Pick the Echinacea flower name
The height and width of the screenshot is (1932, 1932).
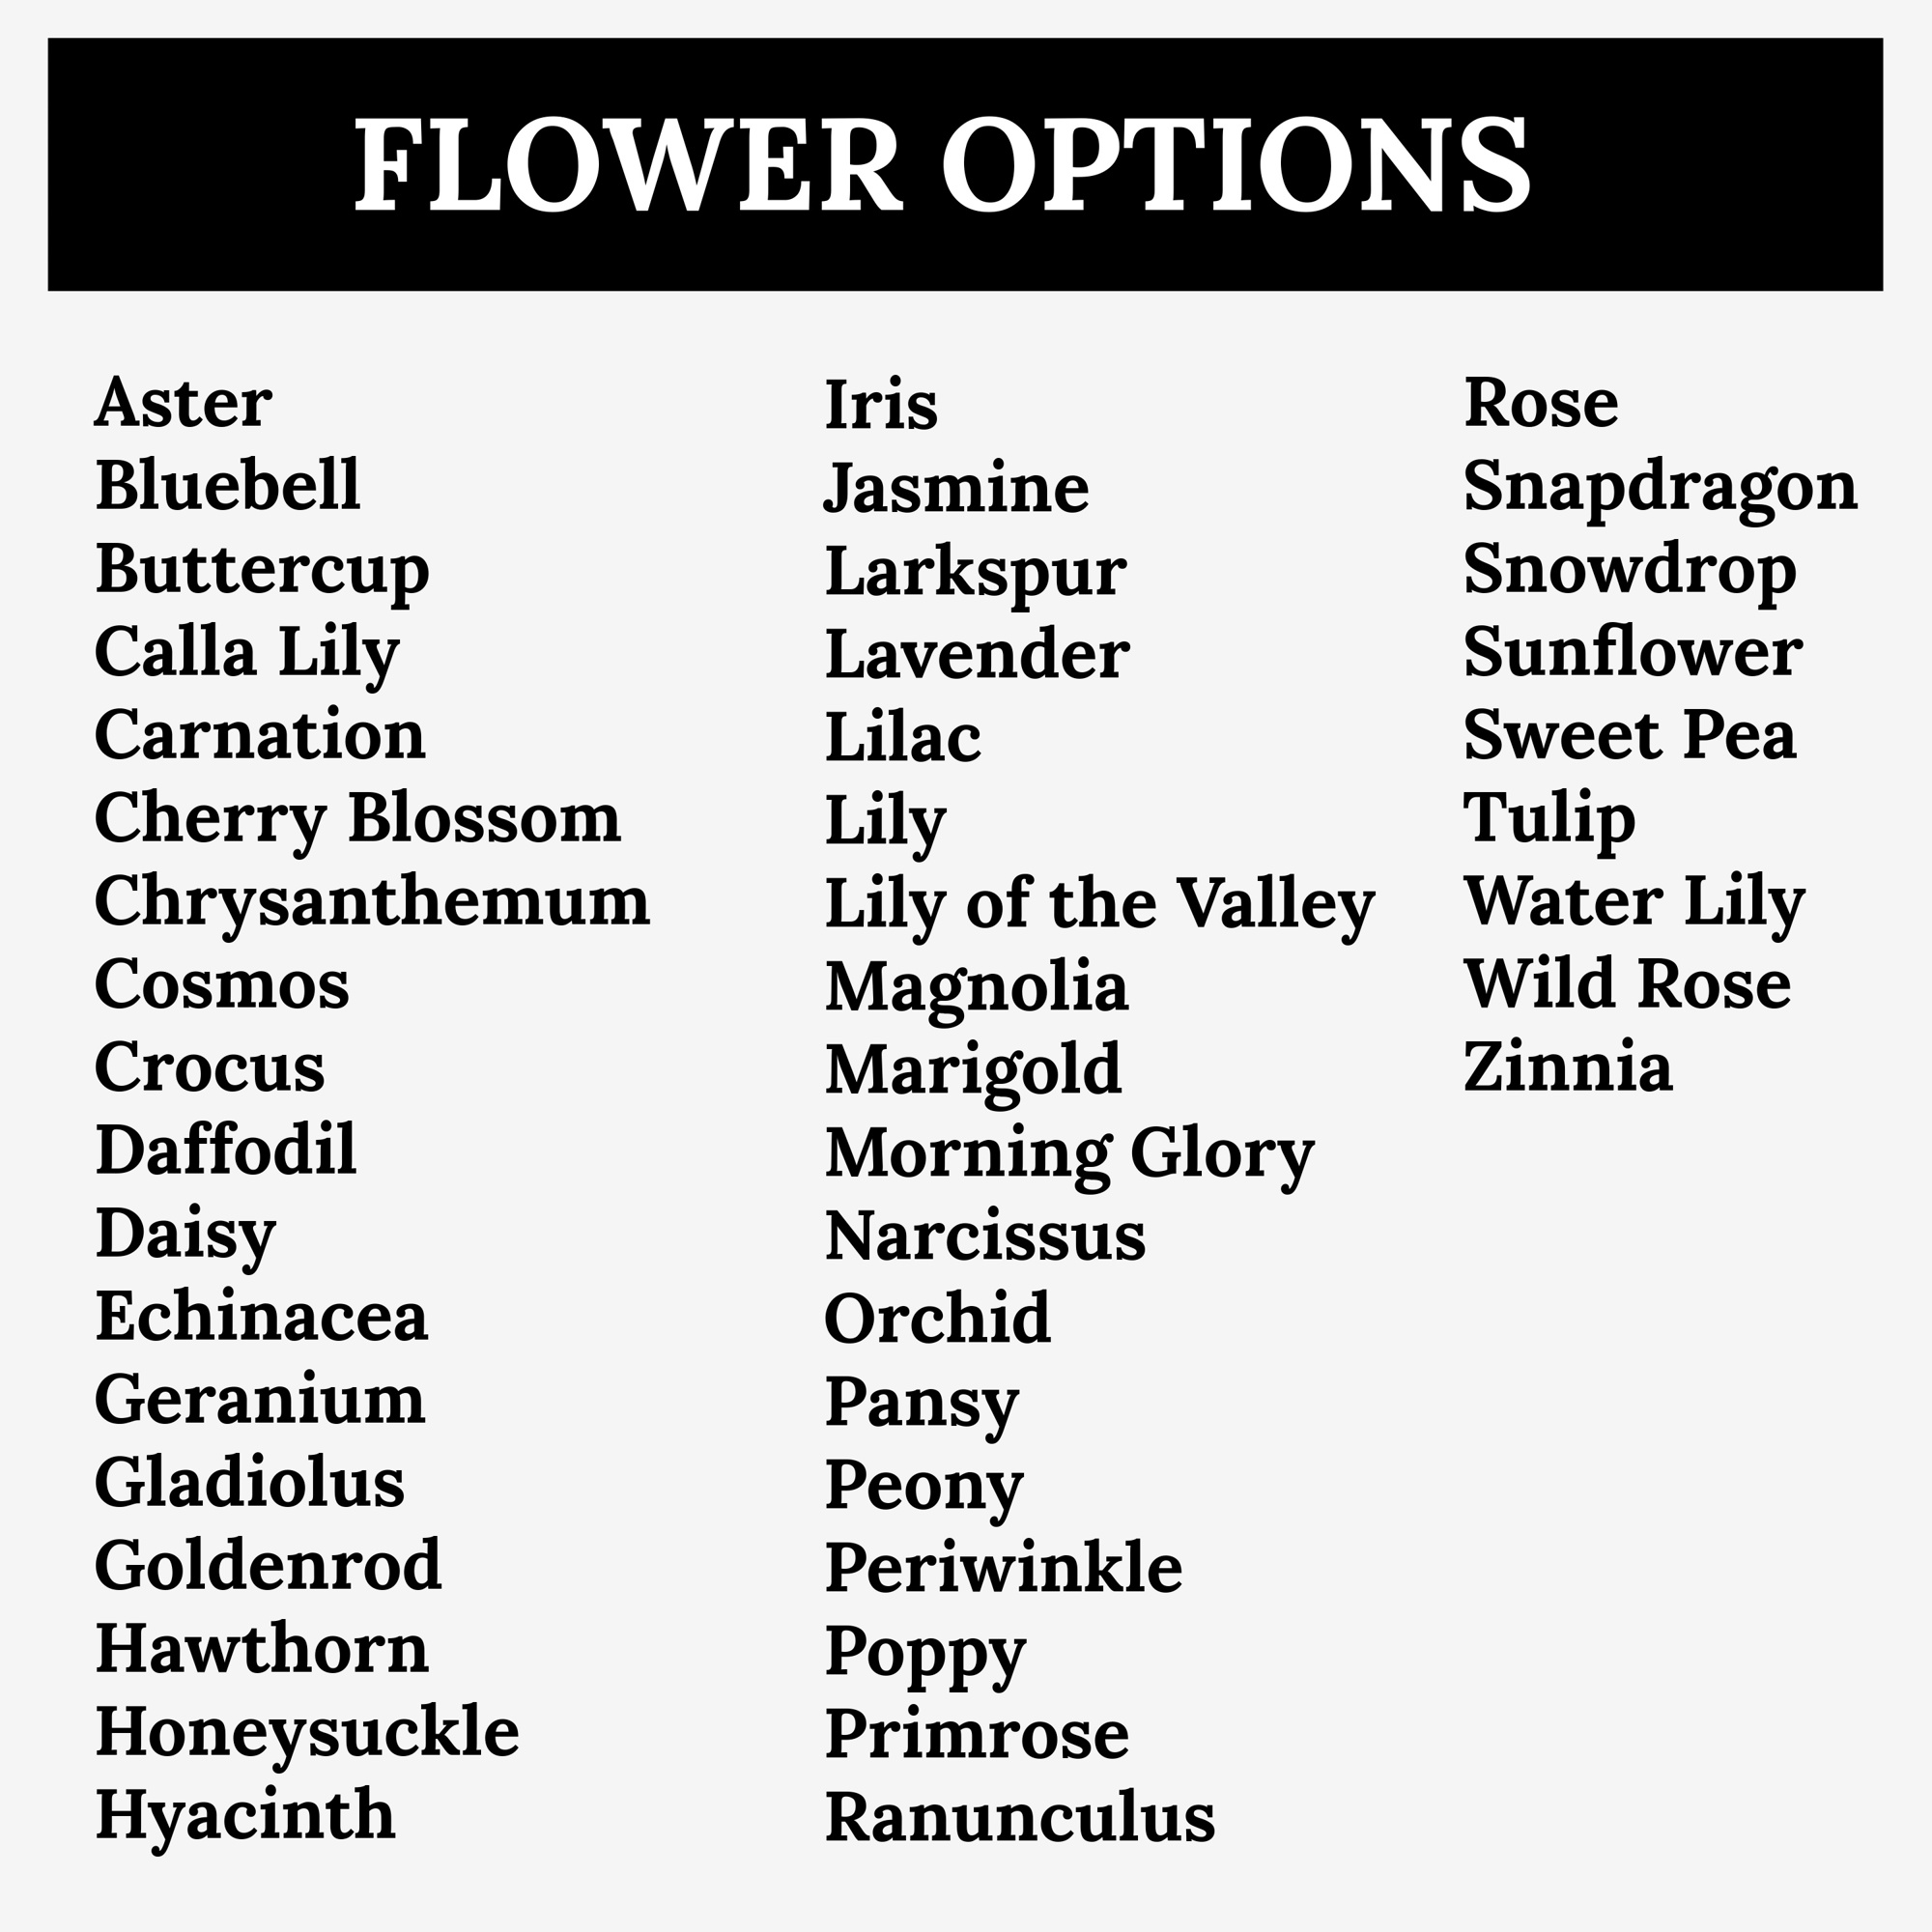coord(261,1316)
